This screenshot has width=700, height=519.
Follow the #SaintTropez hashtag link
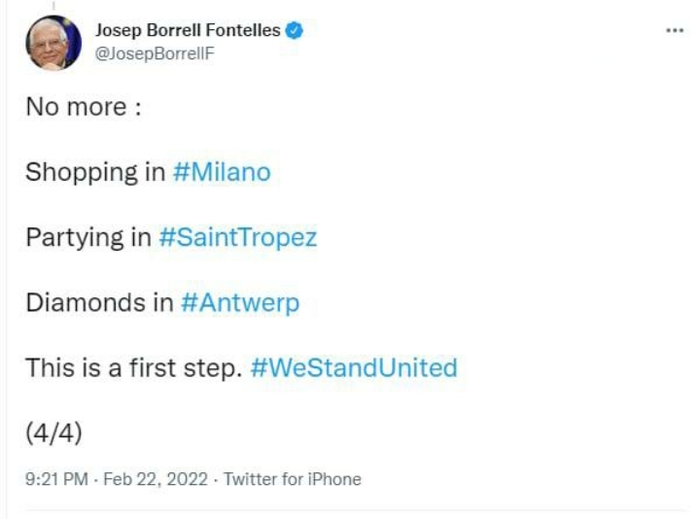tap(238, 238)
